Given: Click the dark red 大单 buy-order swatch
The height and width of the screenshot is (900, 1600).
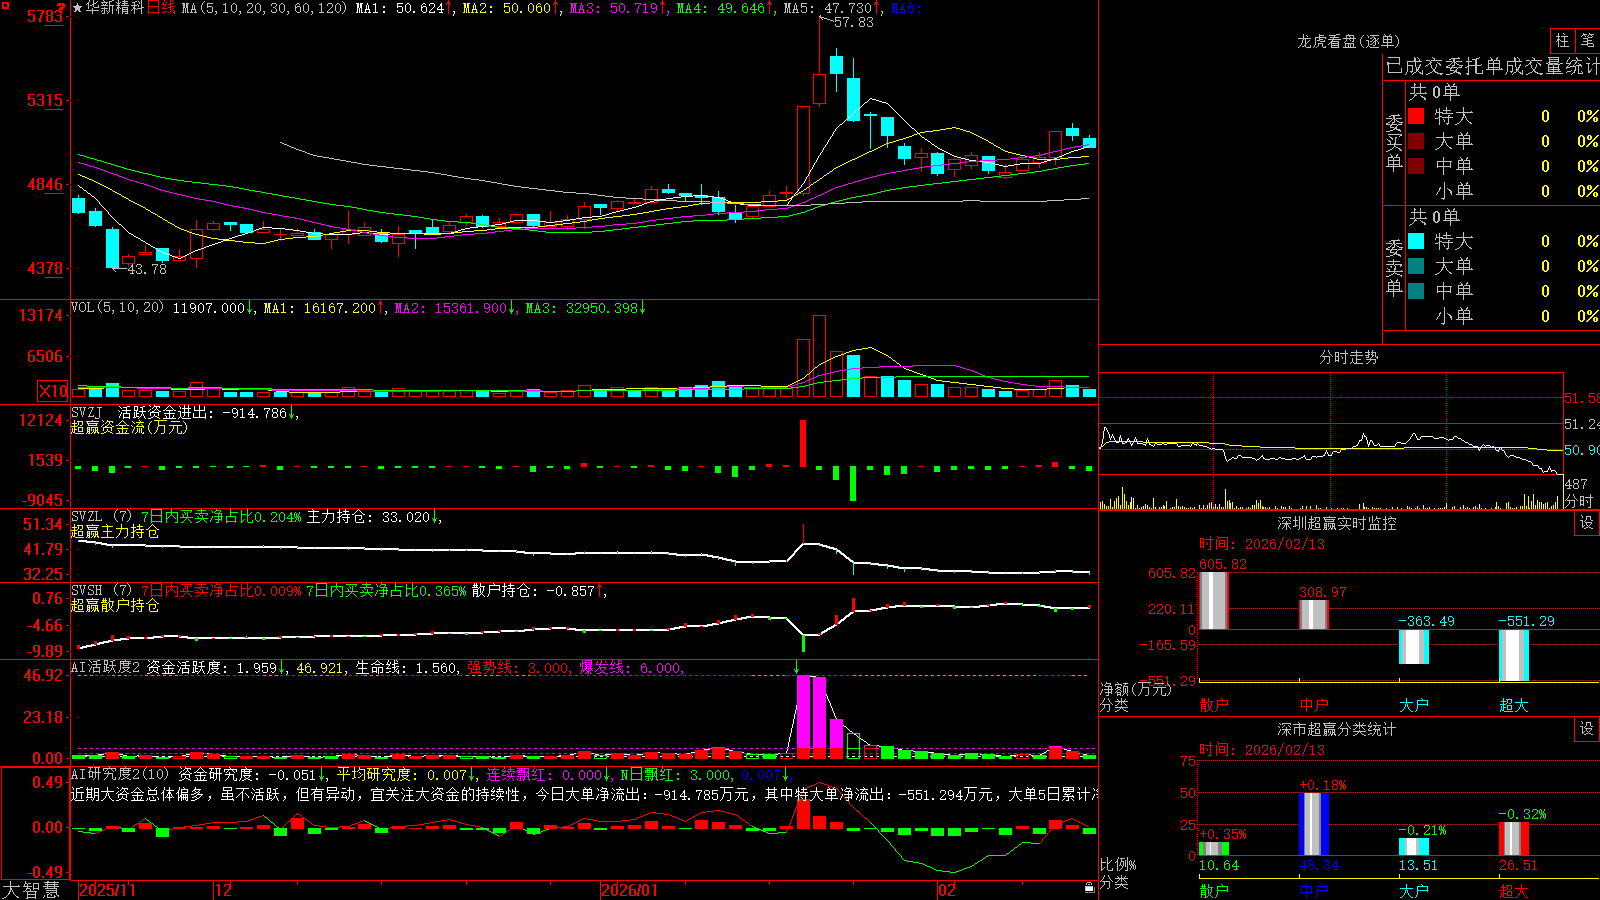Looking at the screenshot, I should (x=1416, y=141).
